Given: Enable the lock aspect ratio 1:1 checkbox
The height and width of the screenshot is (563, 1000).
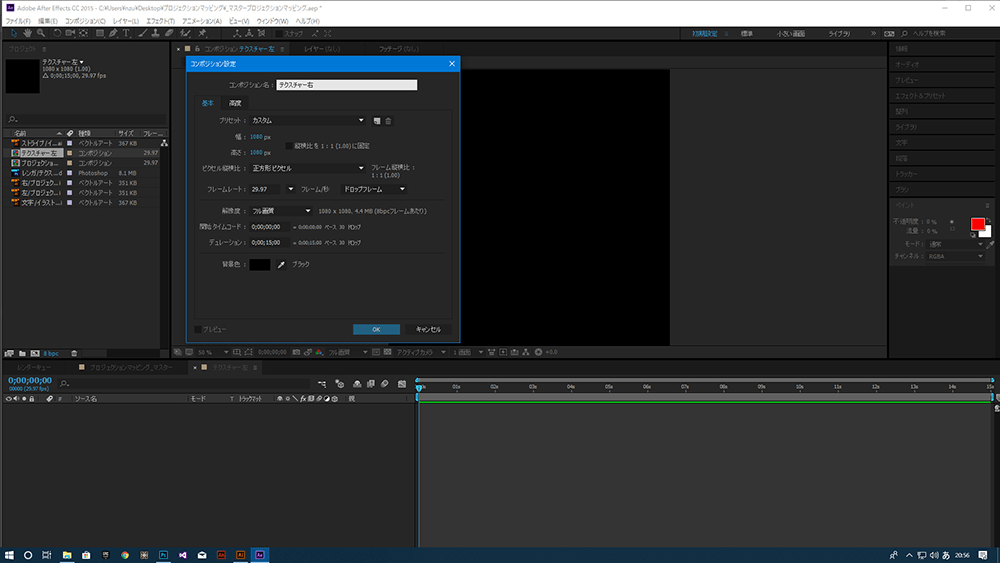Looking at the screenshot, I should click(289, 145).
